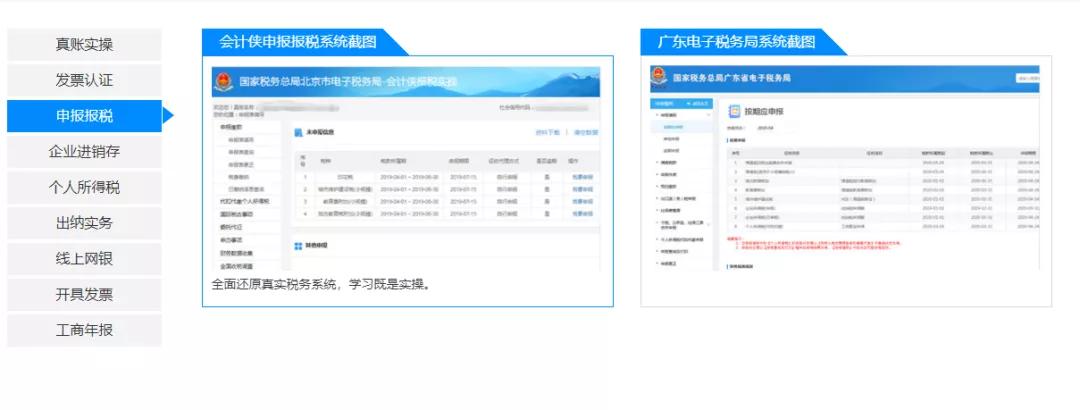Open the 开具发票 section

pos(84,295)
